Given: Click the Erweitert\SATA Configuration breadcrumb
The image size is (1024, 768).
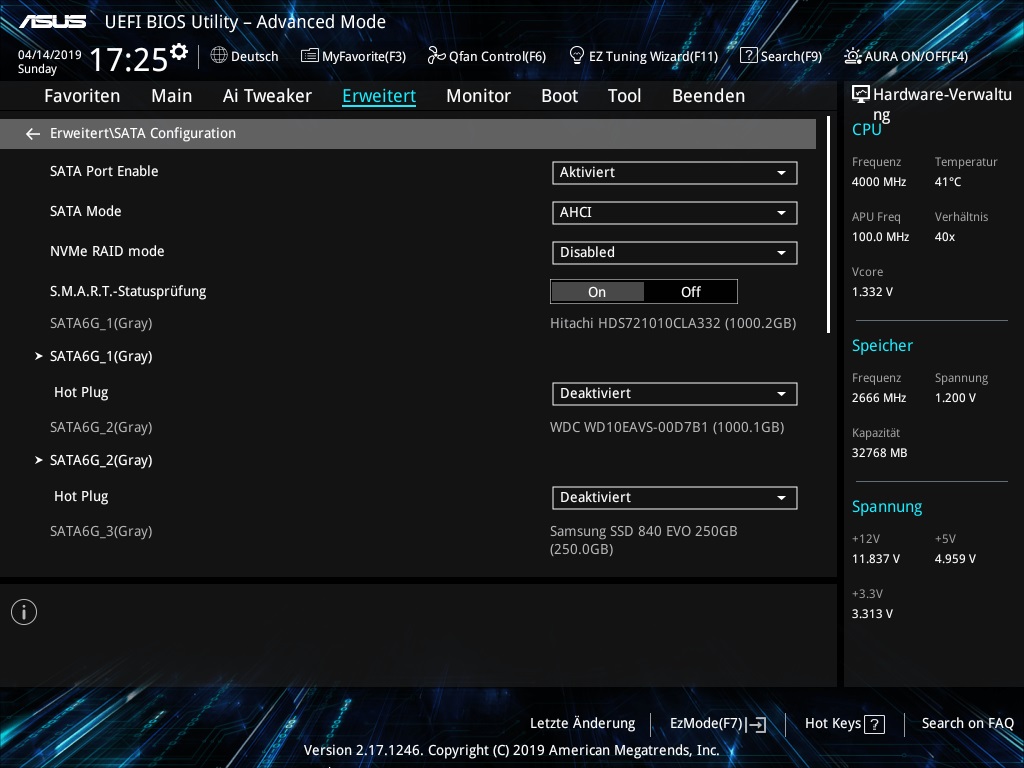Looking at the screenshot, I should [143, 133].
